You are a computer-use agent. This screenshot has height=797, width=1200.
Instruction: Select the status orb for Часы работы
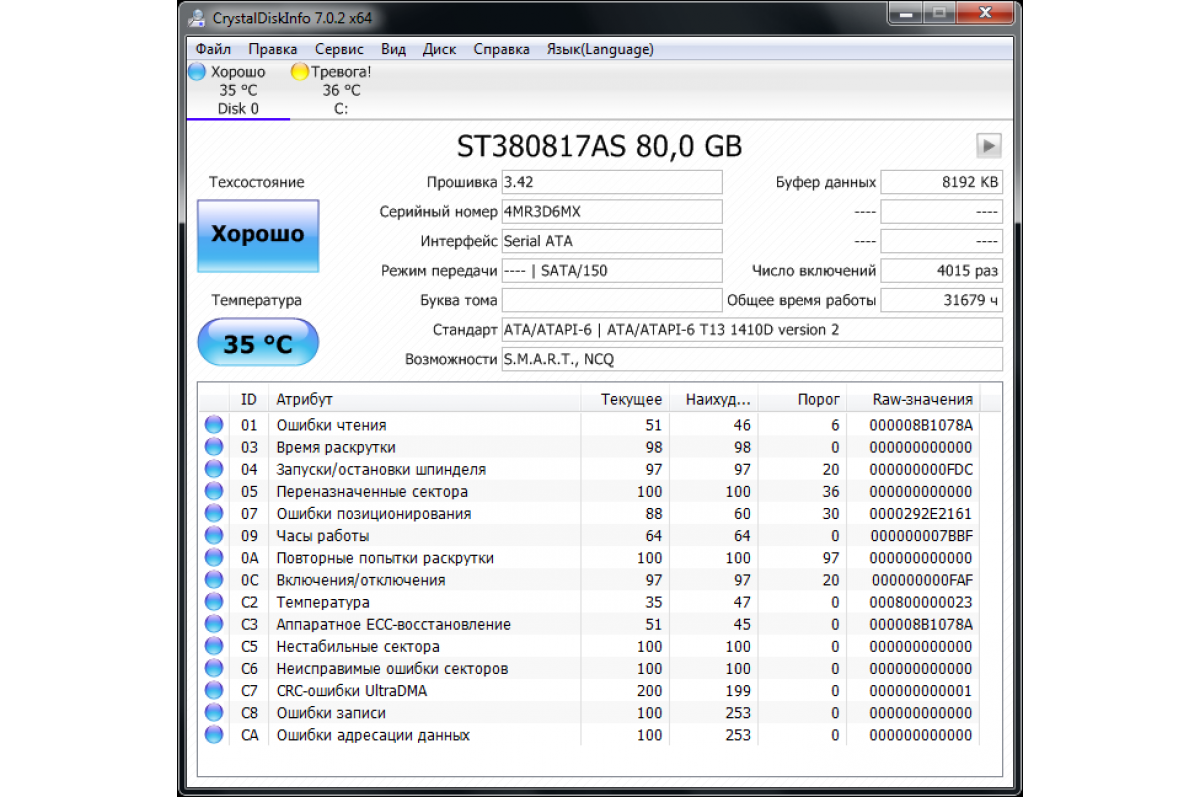coord(214,536)
